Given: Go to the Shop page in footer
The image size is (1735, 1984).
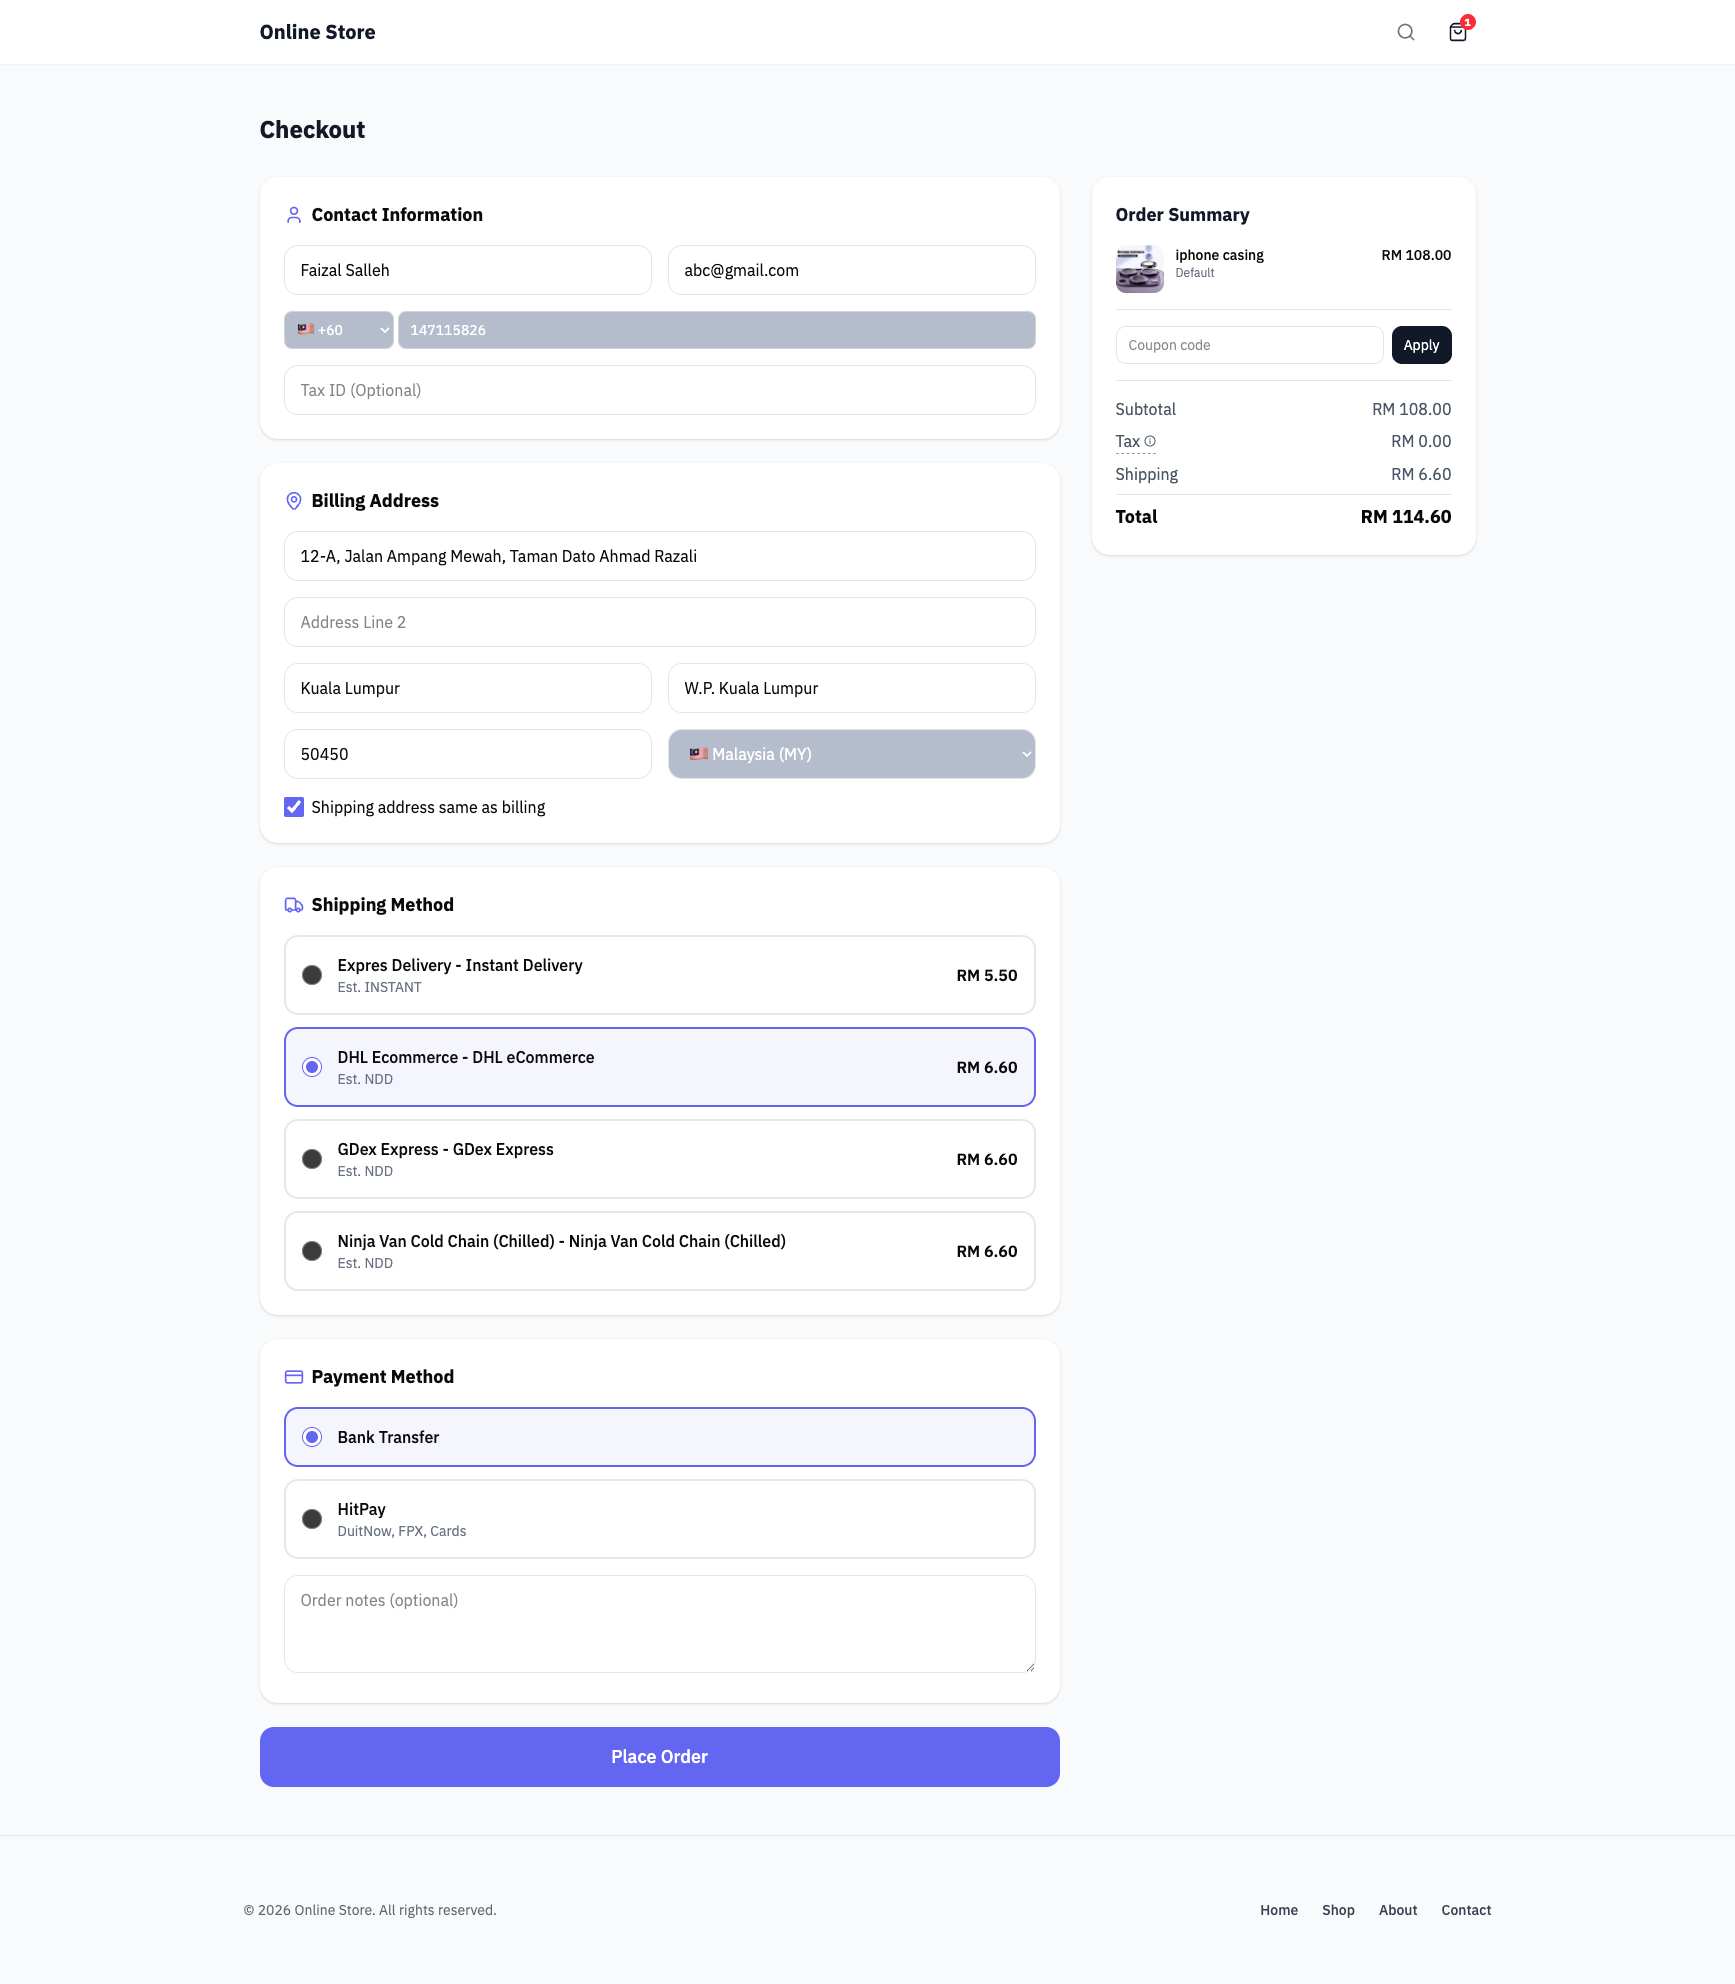Looking at the screenshot, I should [1338, 1909].
